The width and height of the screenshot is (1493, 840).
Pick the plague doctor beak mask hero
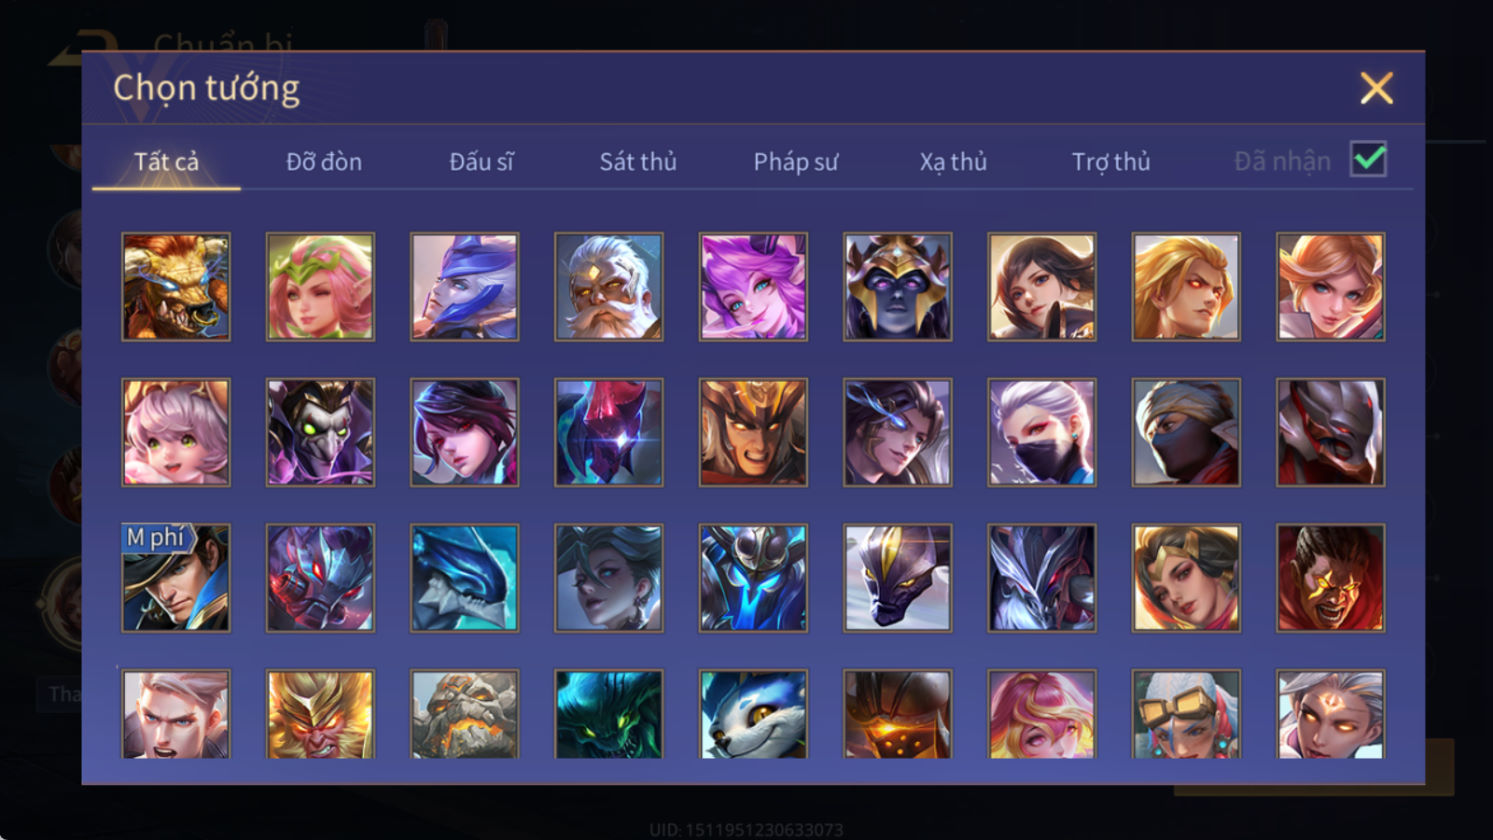pos(320,432)
